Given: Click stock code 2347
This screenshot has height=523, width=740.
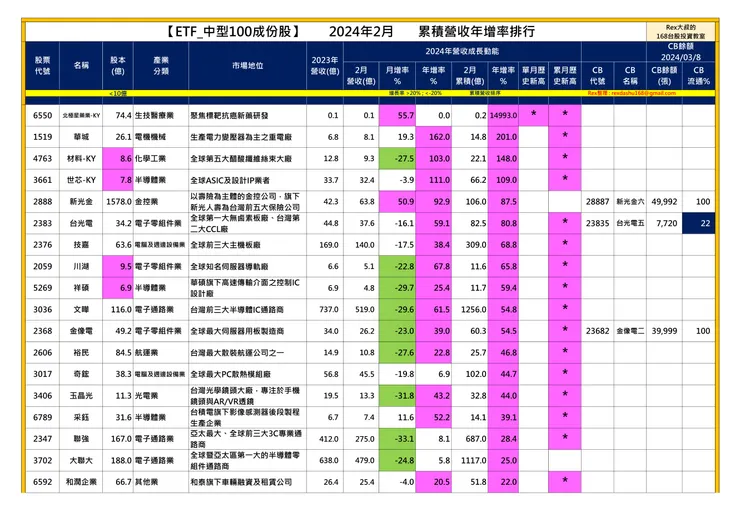Looking at the screenshot, I should pos(42,439).
